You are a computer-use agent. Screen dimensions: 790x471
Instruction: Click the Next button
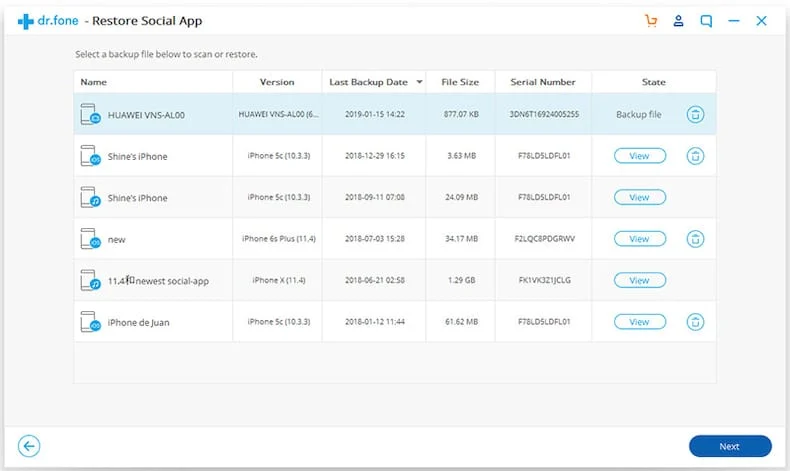[730, 446]
